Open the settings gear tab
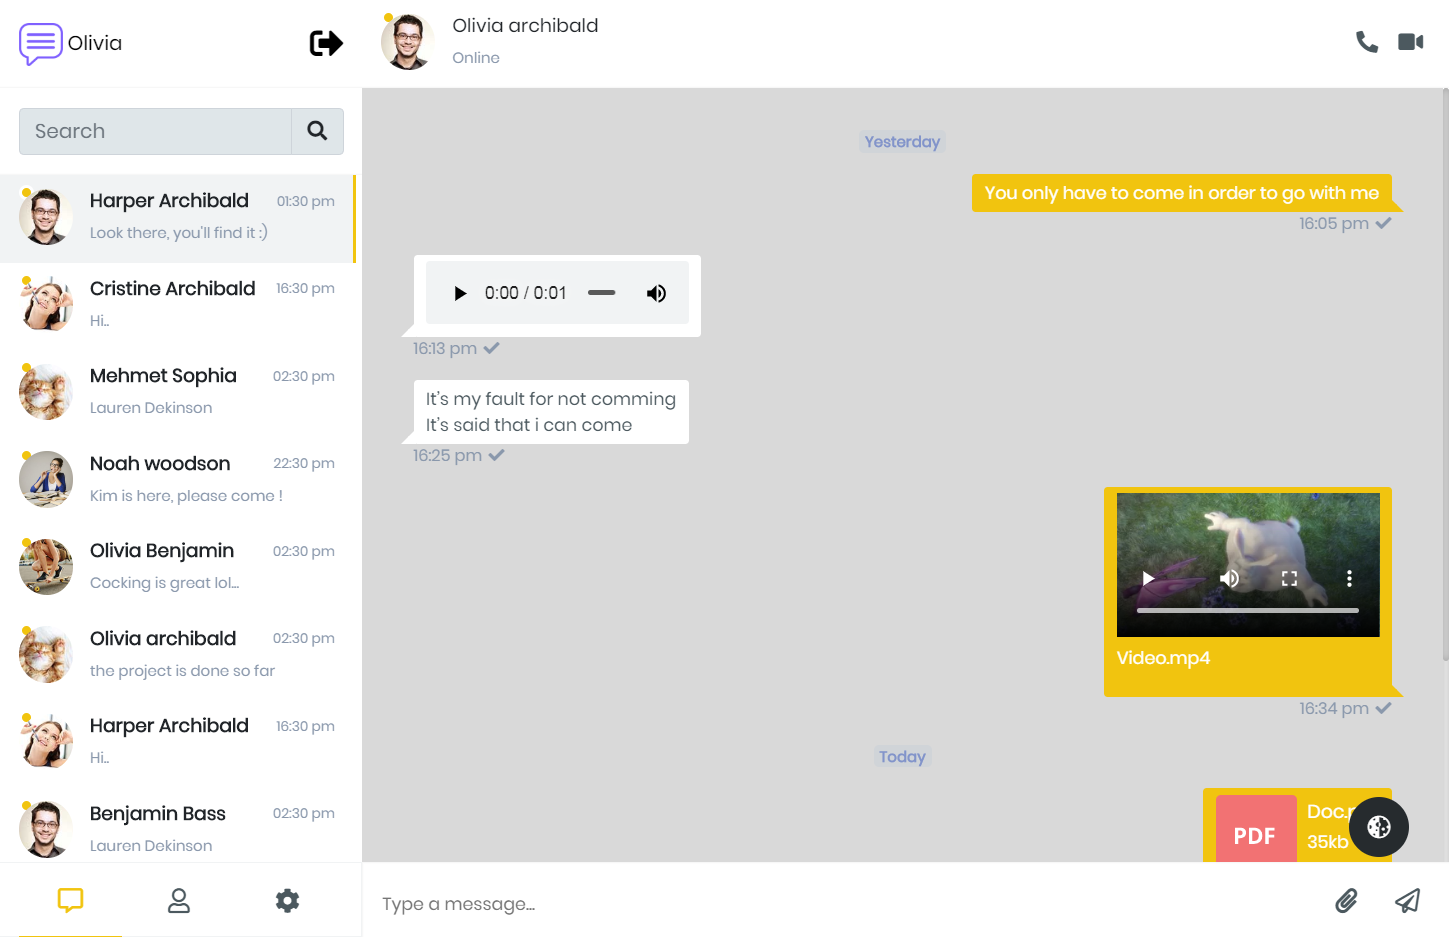Image resolution: width=1449 pixels, height=937 pixels. [x=287, y=901]
